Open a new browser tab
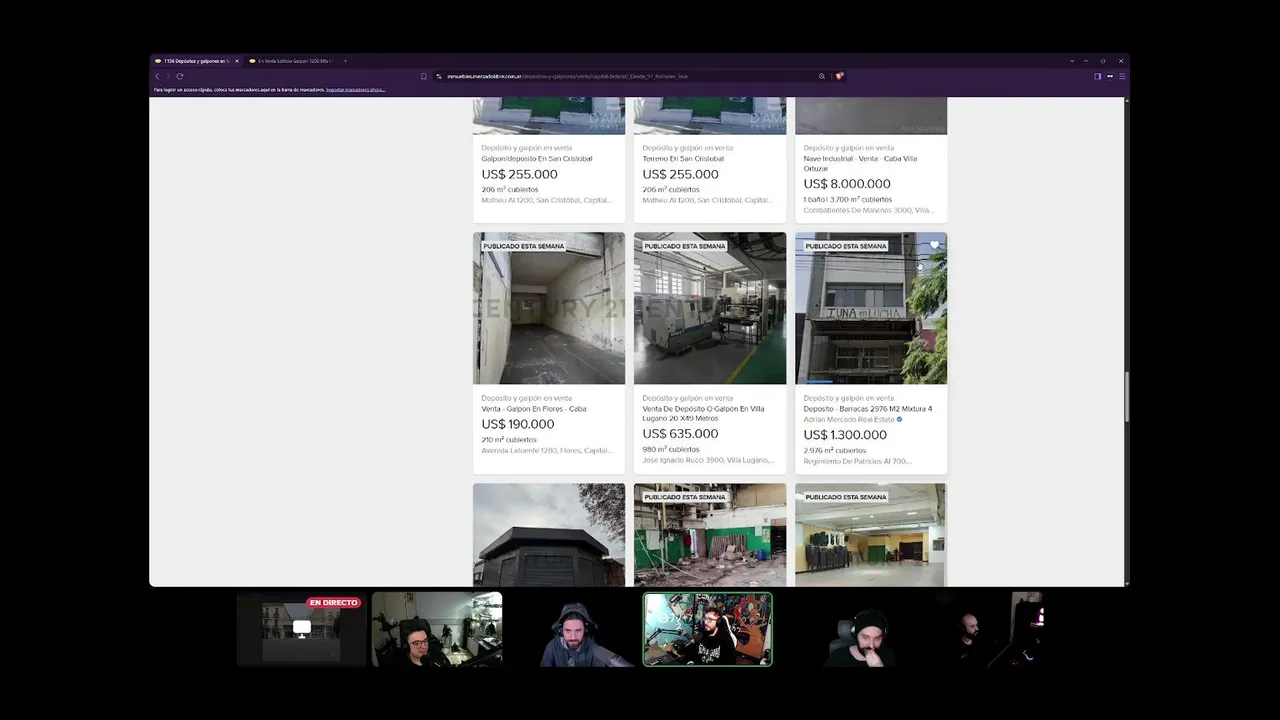Viewport: 1280px width, 720px height. (x=345, y=61)
